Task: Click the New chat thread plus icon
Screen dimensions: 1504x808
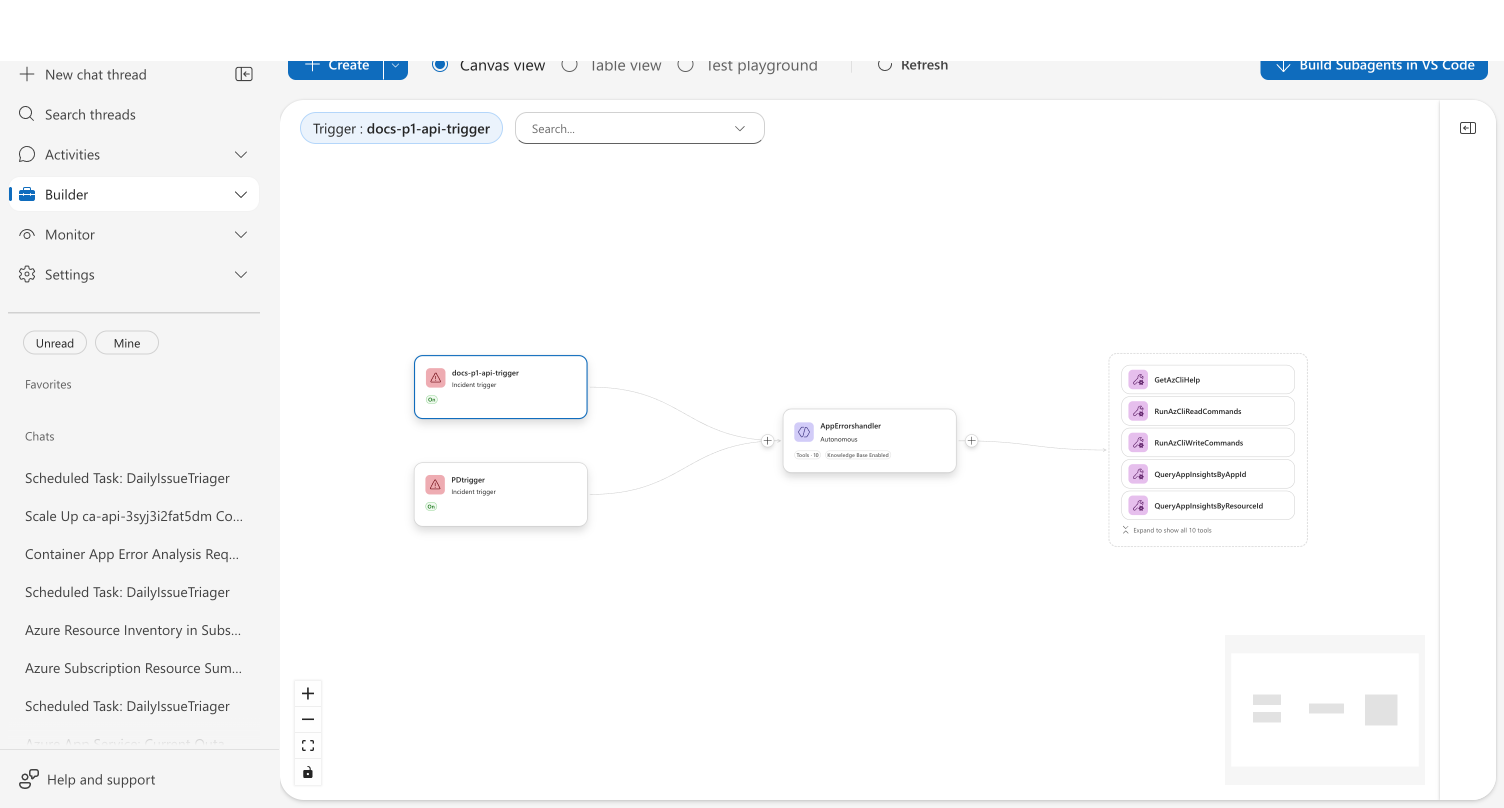Action: [x=27, y=74]
